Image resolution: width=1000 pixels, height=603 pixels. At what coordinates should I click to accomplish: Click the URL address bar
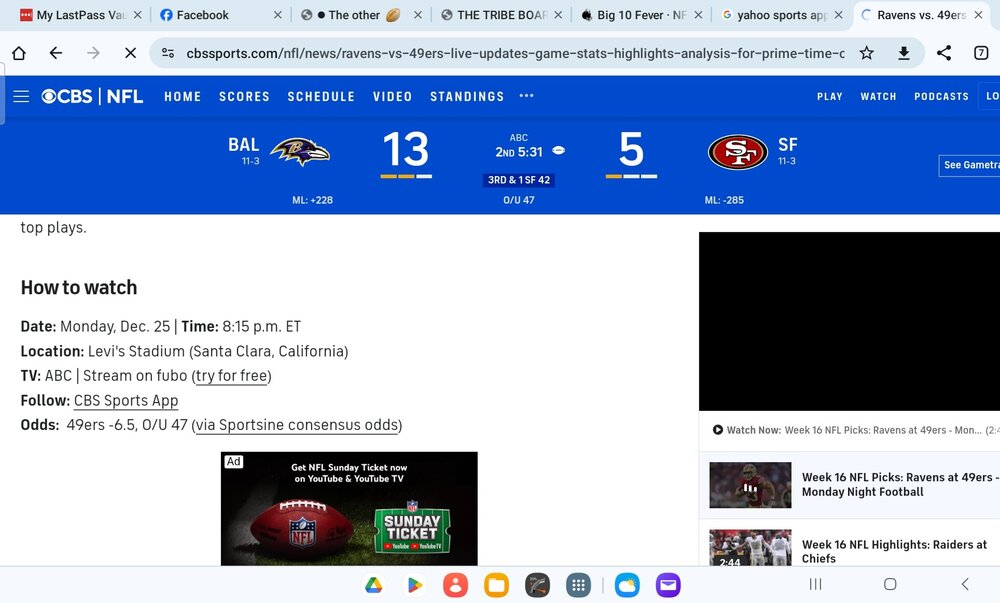point(514,53)
